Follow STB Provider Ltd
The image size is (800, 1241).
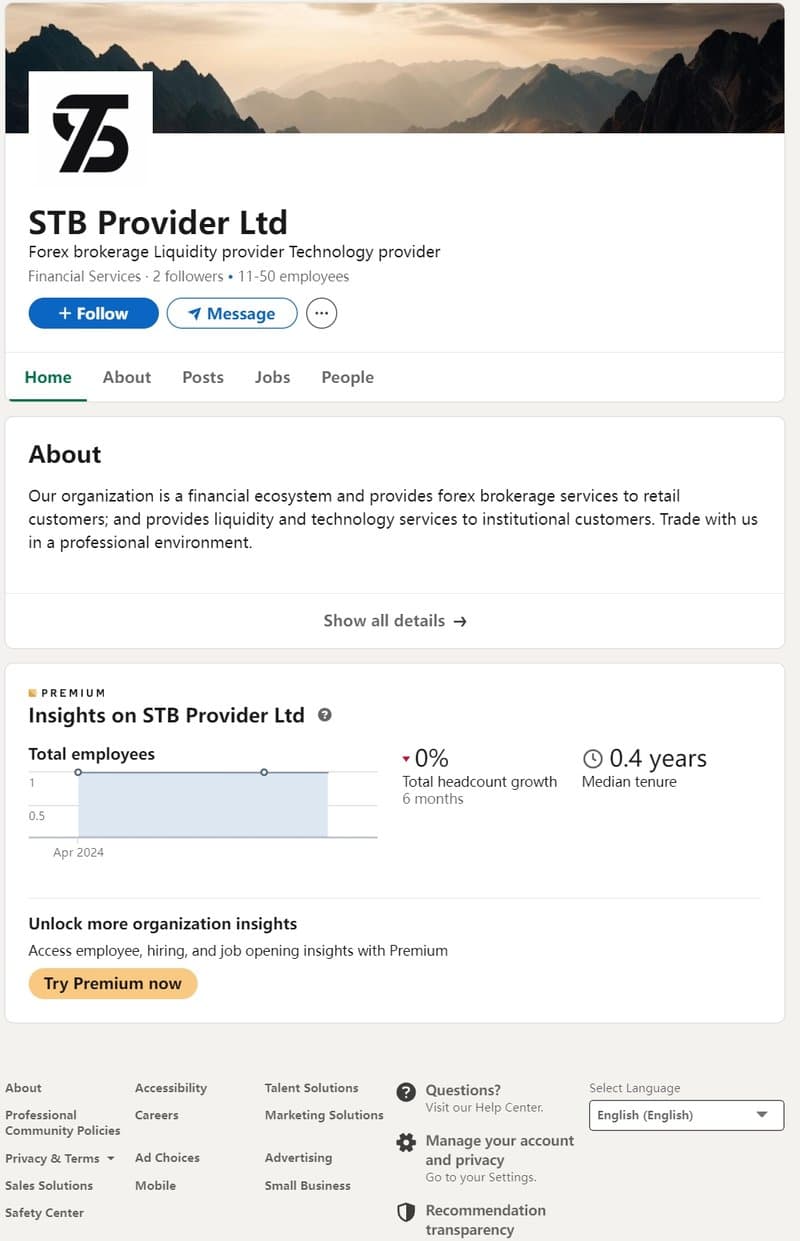(x=93, y=313)
